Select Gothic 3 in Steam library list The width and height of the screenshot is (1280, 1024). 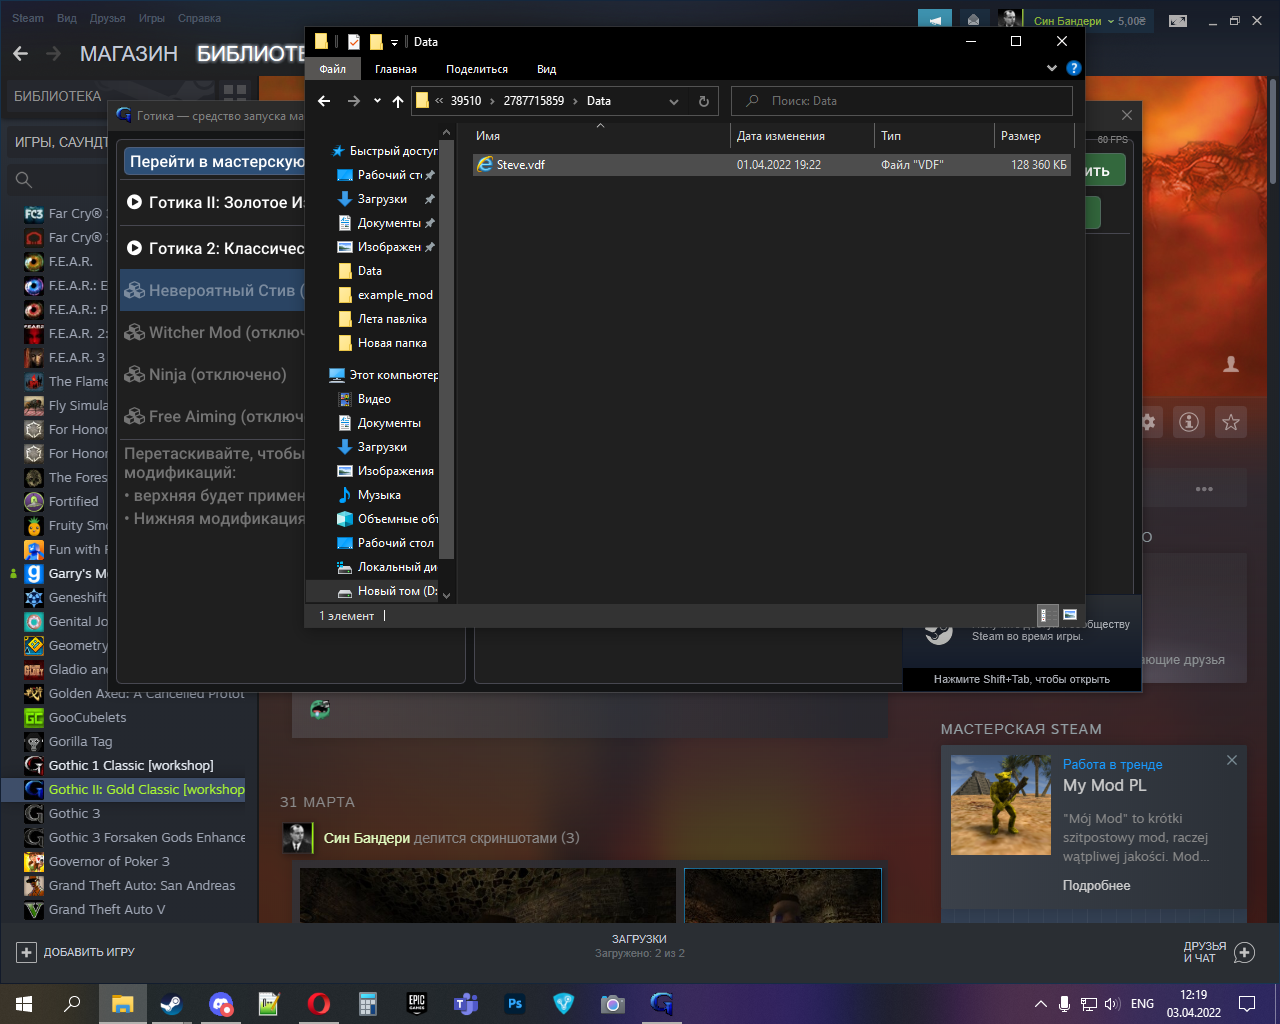pos(75,813)
